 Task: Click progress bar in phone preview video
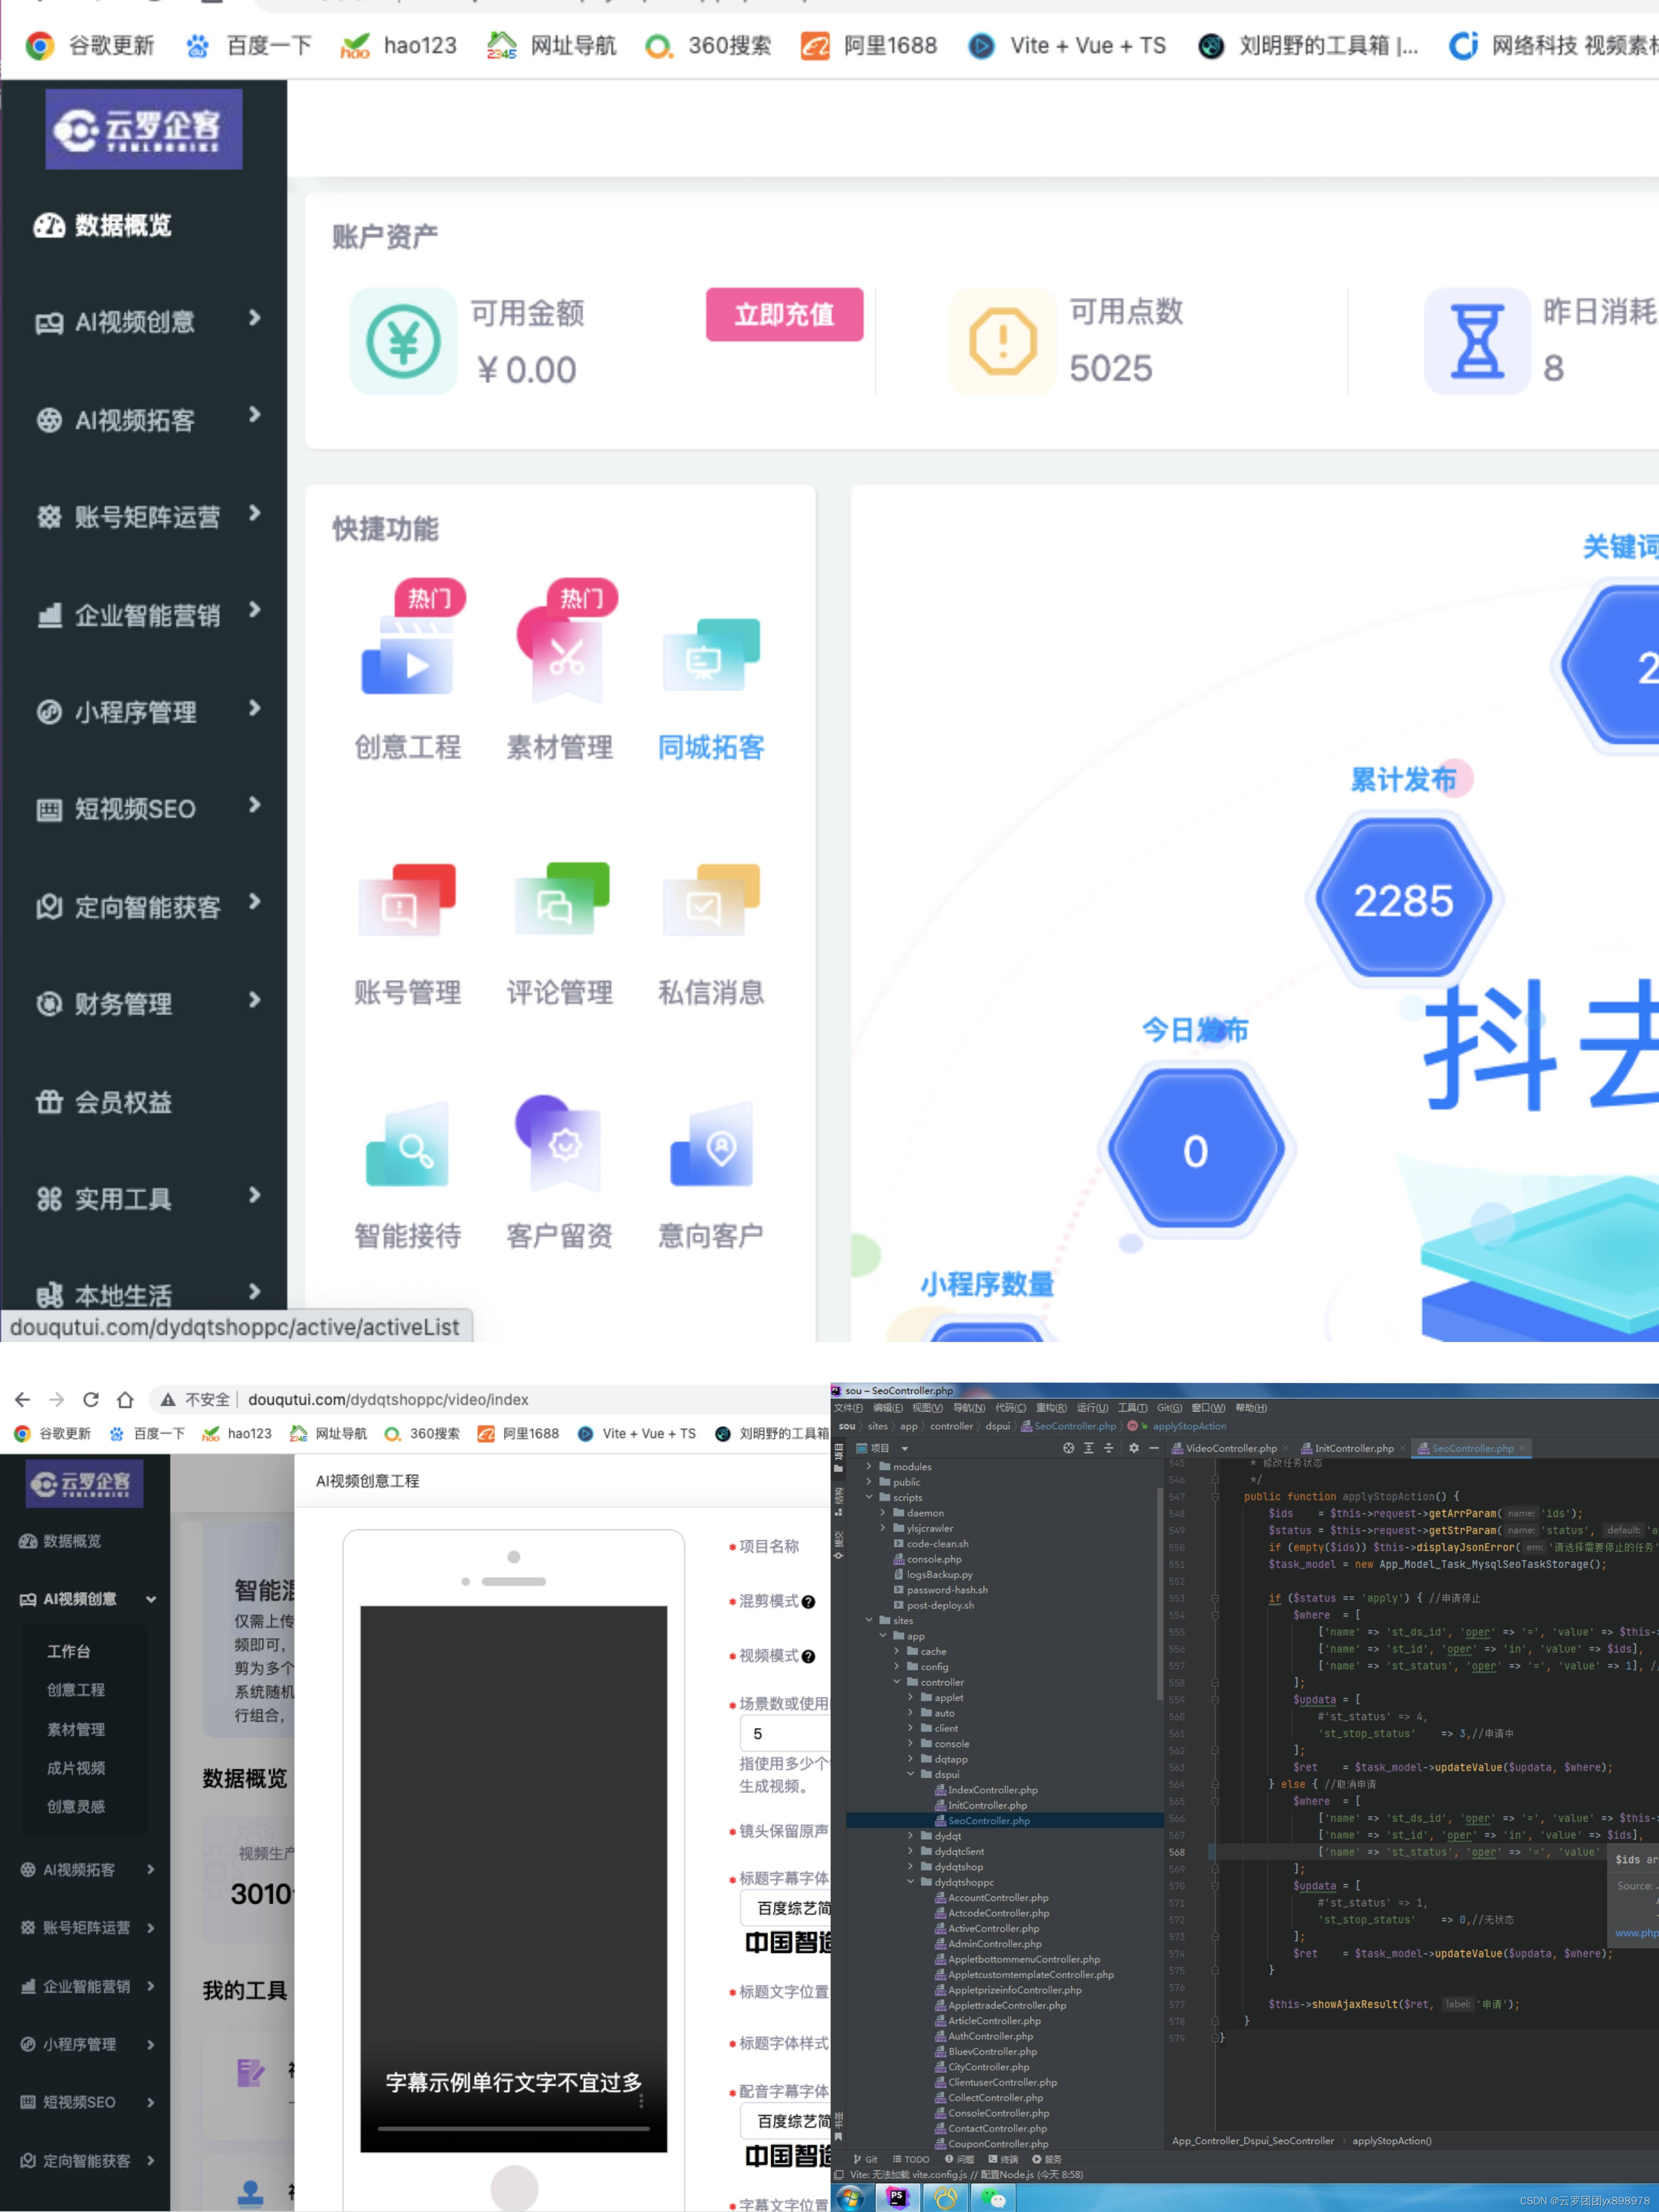(x=513, y=2128)
